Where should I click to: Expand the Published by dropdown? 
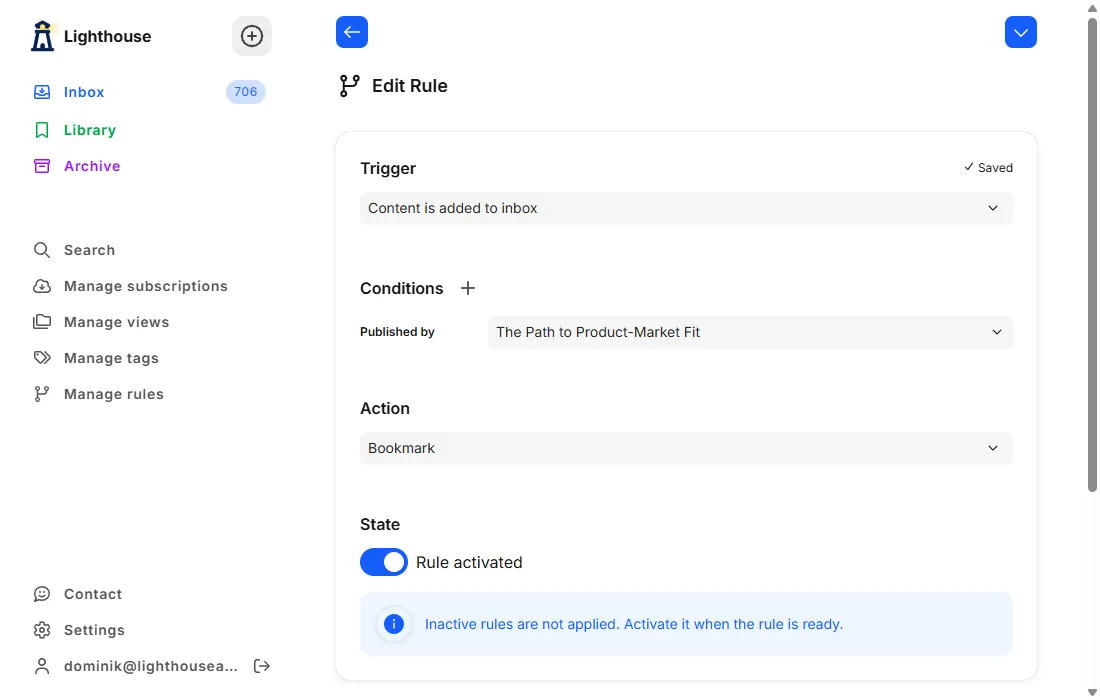click(750, 332)
